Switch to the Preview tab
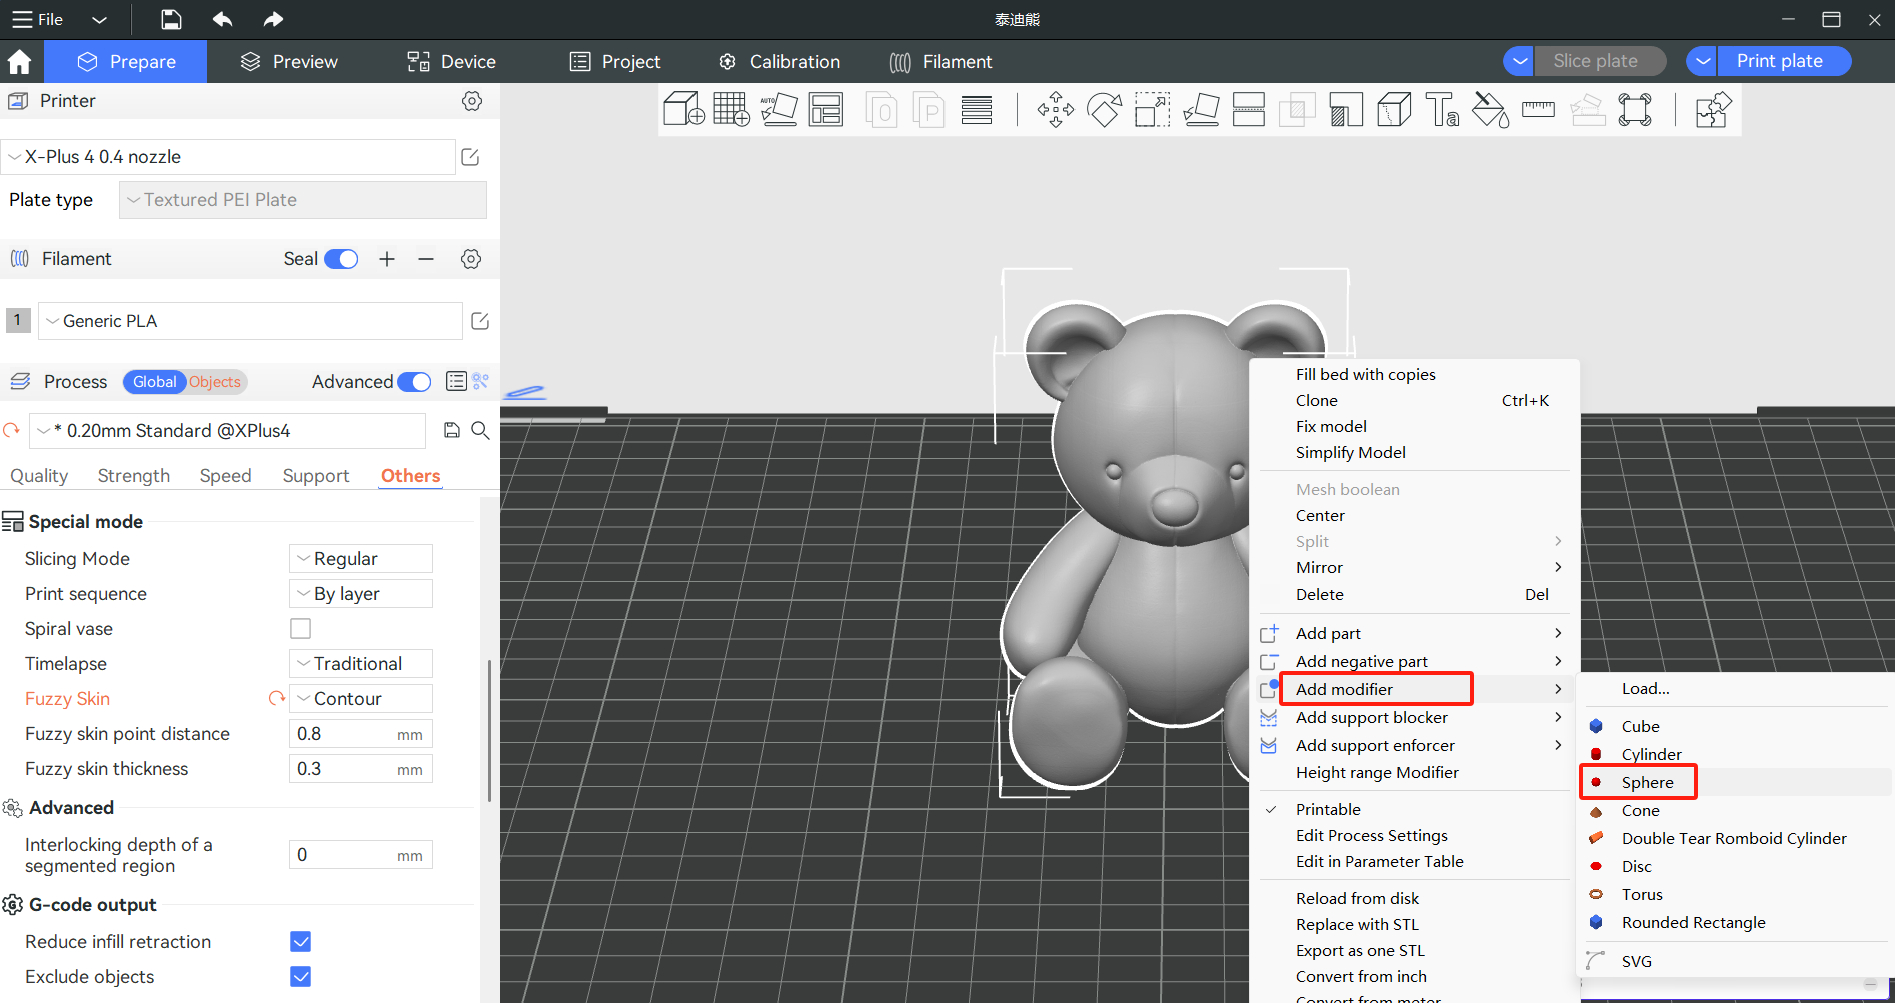 (290, 61)
